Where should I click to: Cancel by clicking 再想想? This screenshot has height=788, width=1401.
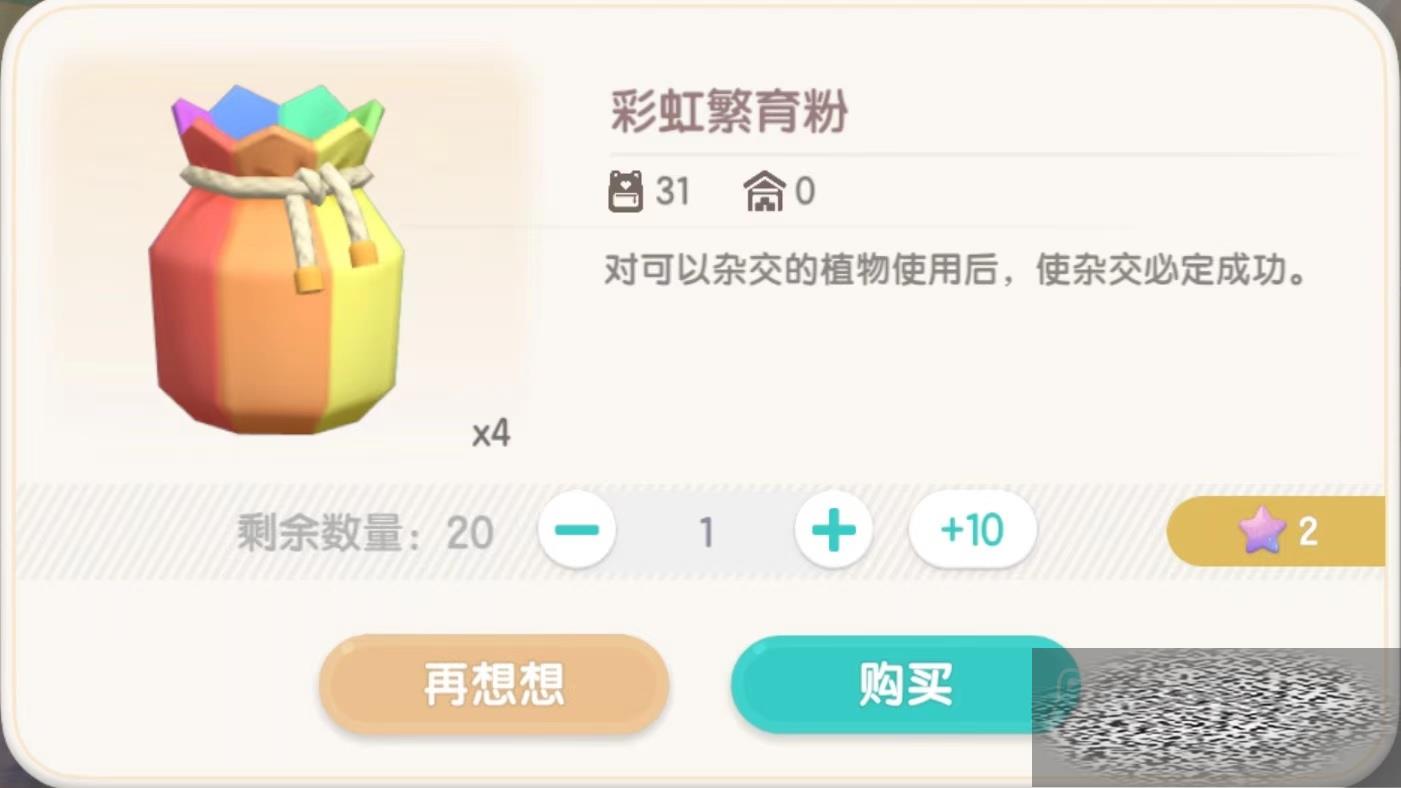point(494,685)
